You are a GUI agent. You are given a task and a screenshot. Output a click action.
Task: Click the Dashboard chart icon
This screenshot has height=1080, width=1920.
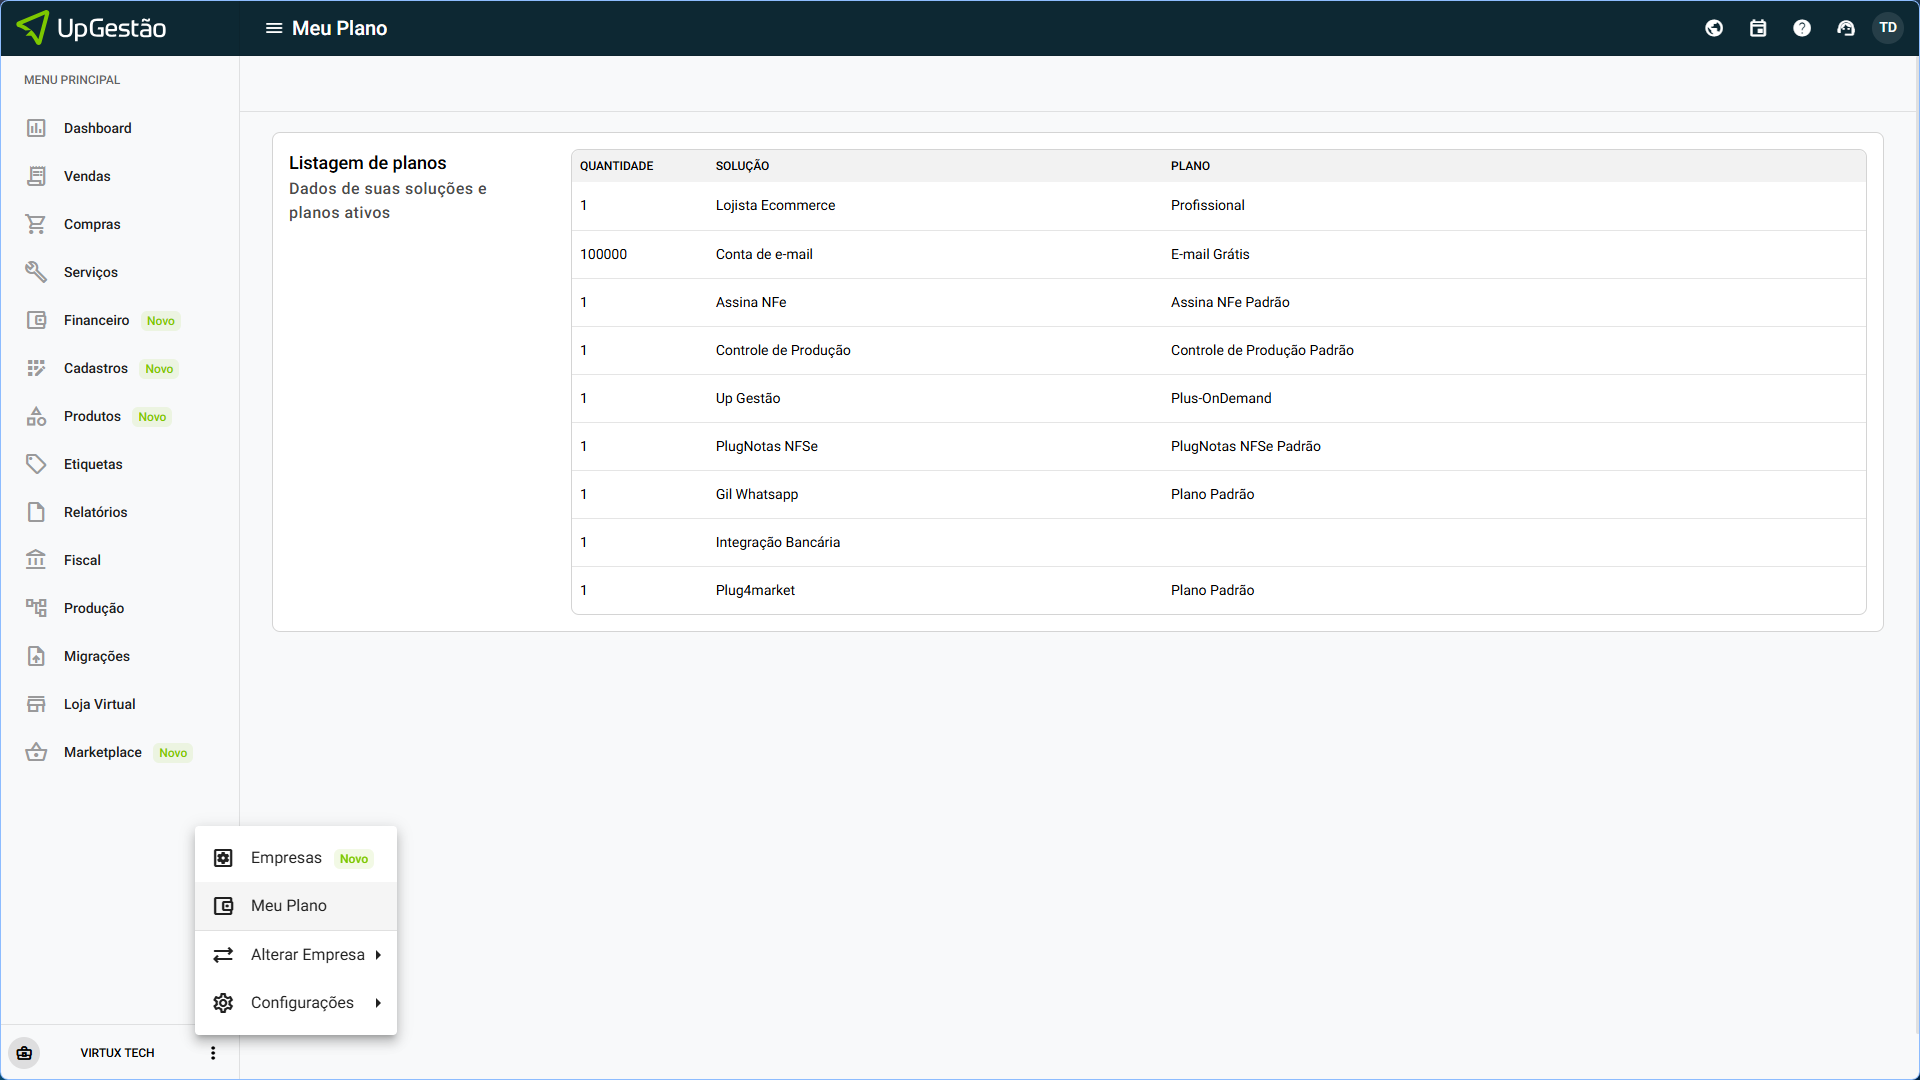click(x=36, y=128)
